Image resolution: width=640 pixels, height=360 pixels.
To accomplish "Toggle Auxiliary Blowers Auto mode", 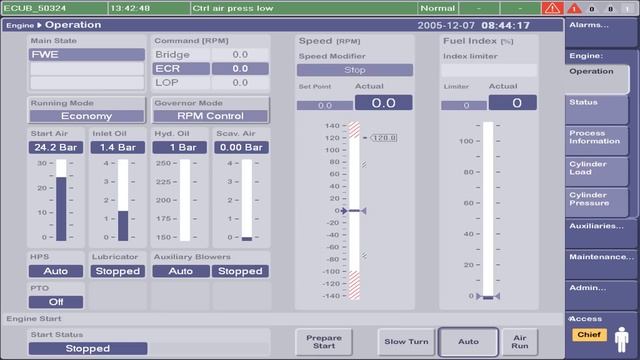I will click(181, 271).
